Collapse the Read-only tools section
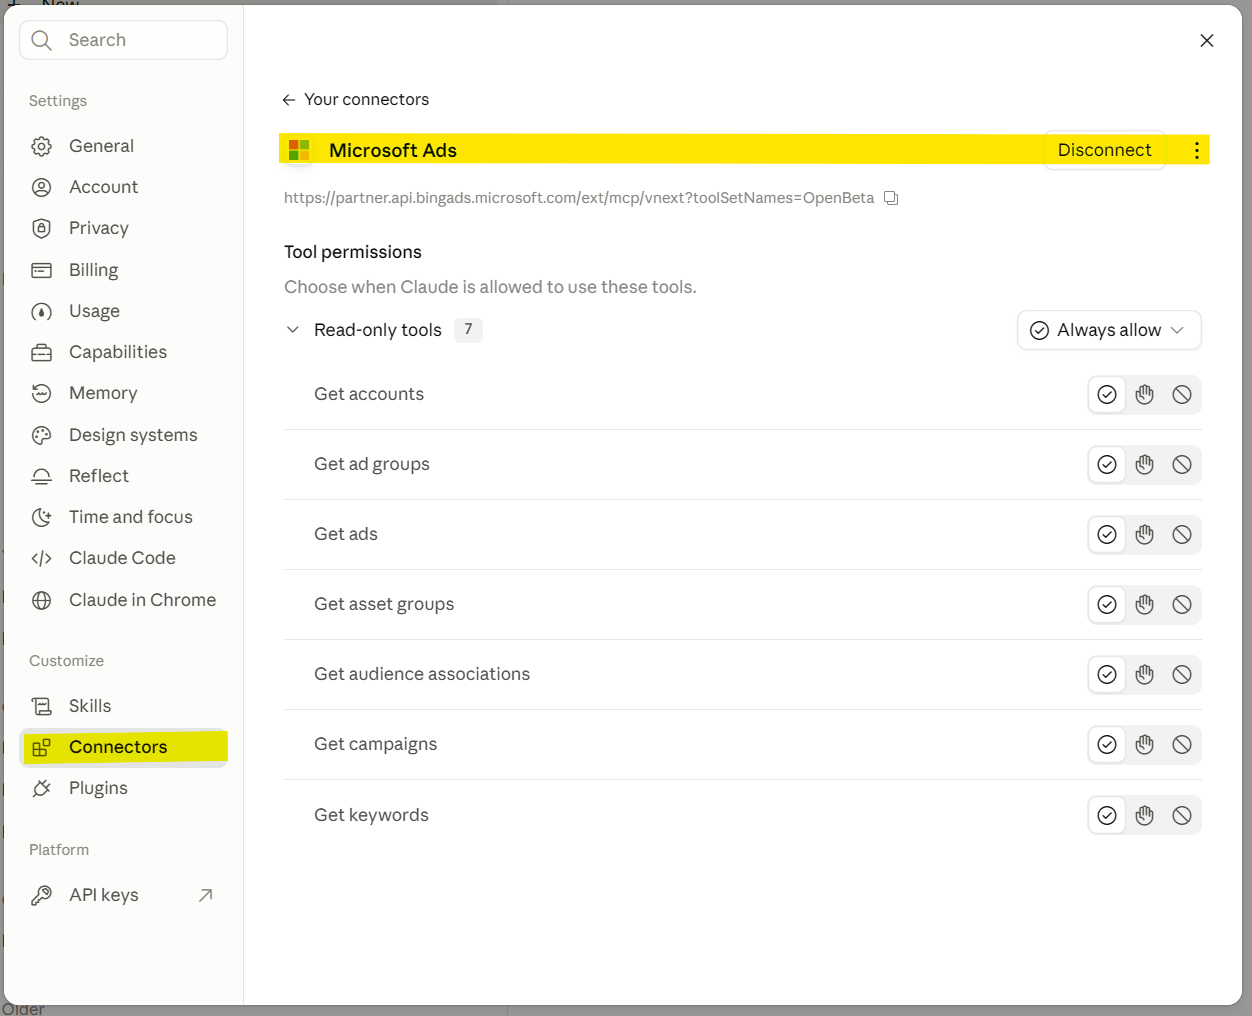Screen dimensions: 1252x1016 pos(293,330)
